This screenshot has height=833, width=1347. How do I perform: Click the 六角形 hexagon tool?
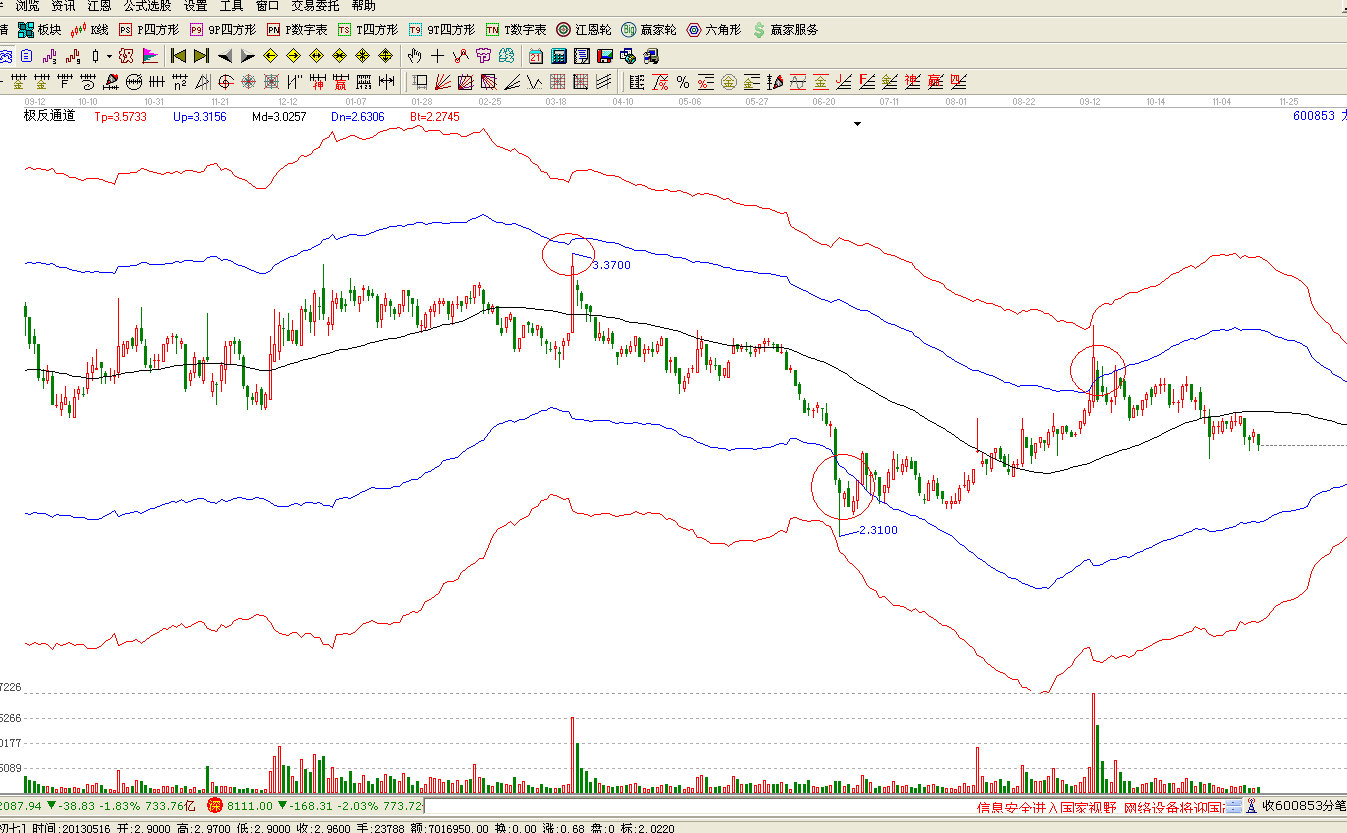(714, 30)
